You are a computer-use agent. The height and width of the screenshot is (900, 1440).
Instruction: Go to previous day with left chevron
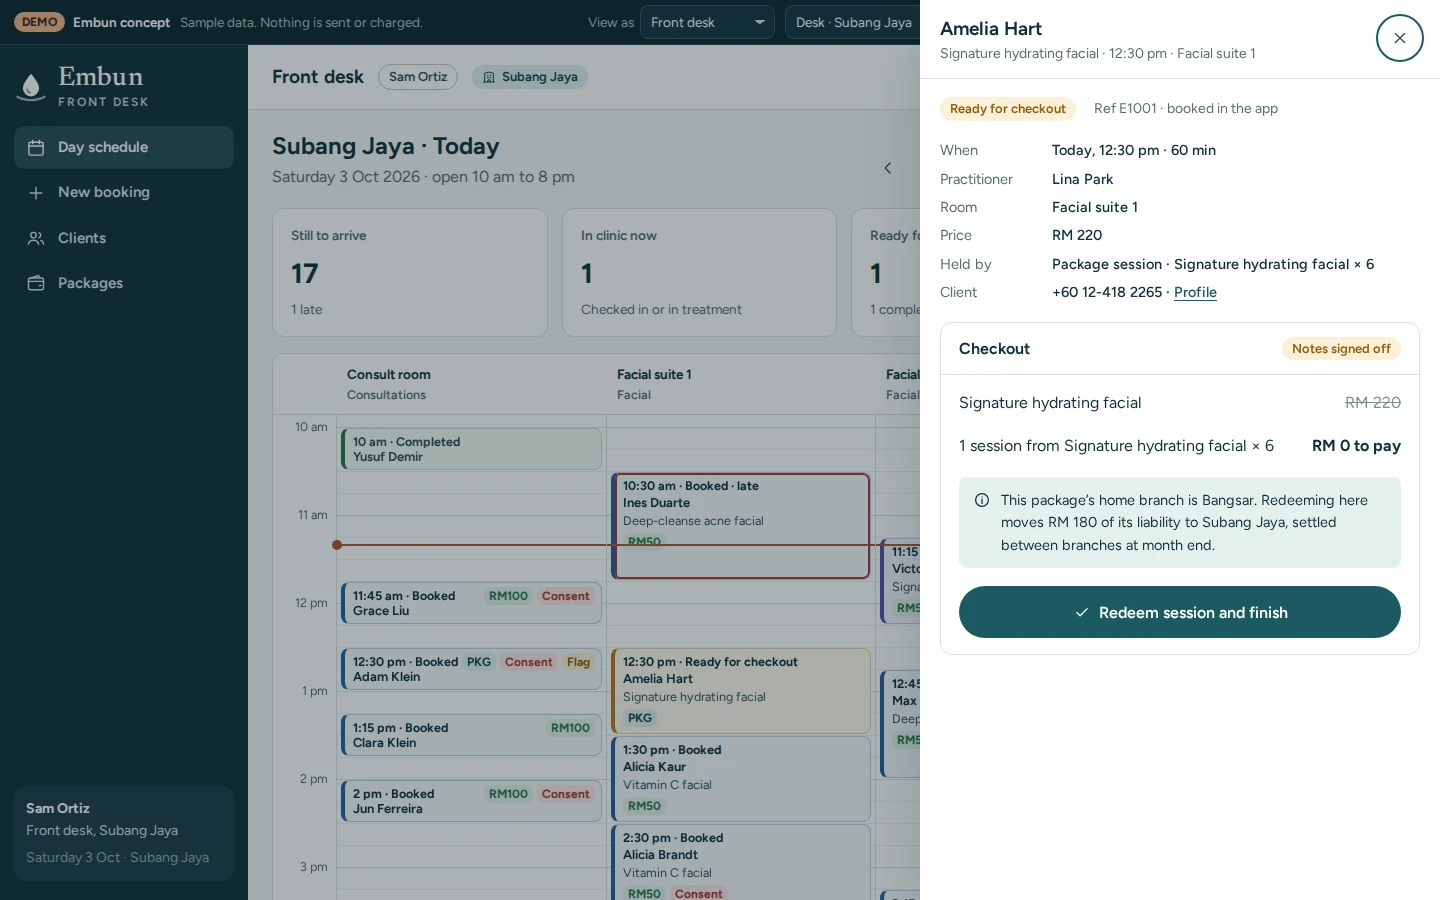point(887,168)
